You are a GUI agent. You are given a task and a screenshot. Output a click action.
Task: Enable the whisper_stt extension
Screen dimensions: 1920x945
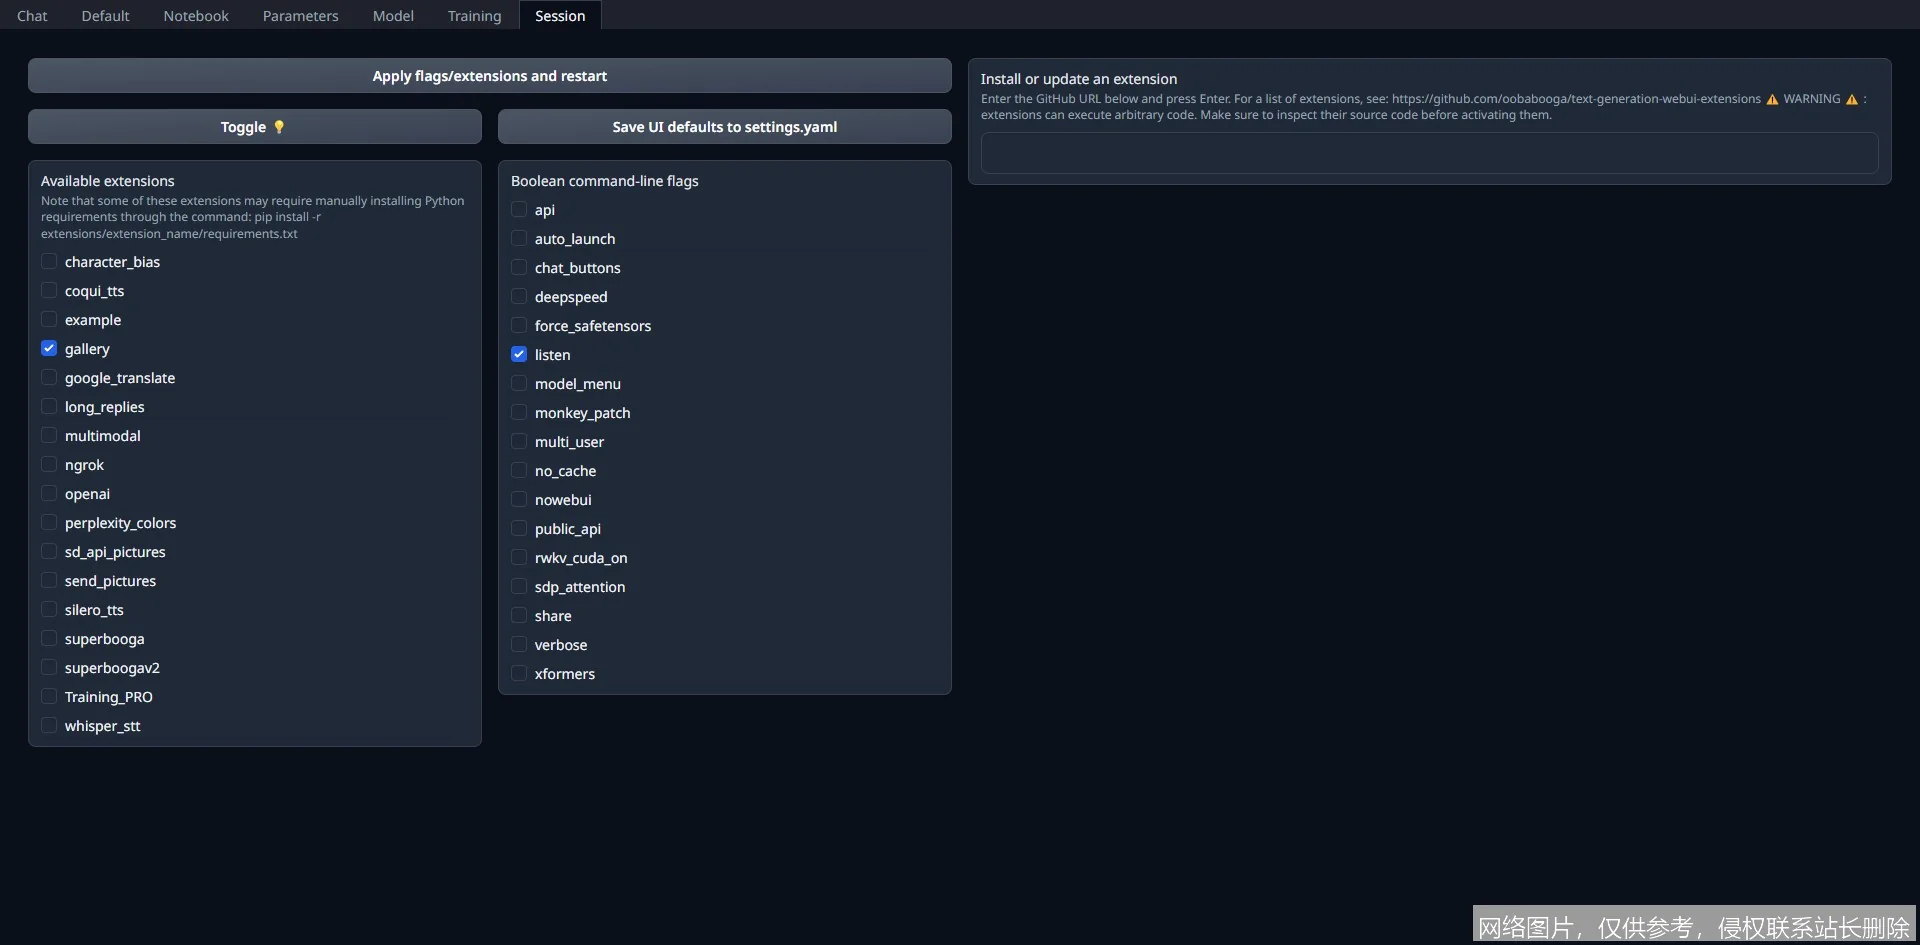(x=49, y=726)
